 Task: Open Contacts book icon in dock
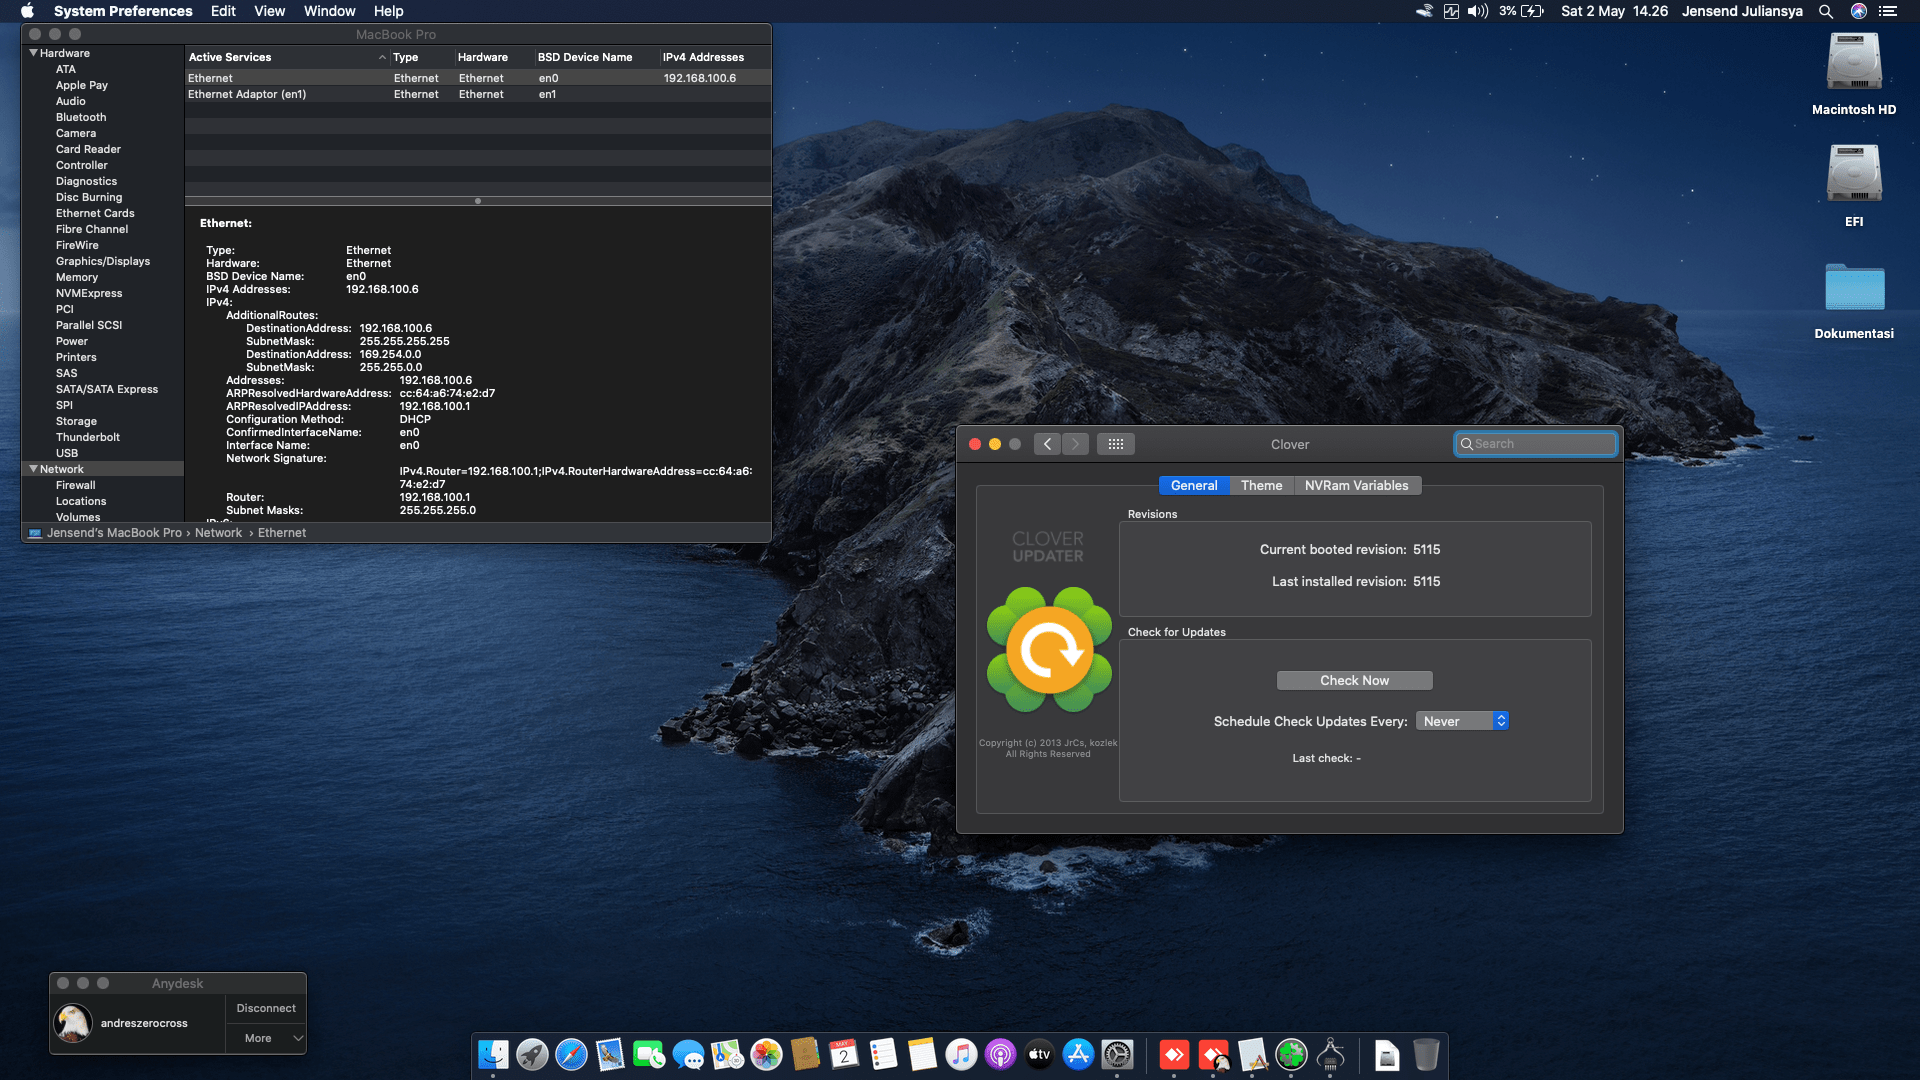(805, 1054)
